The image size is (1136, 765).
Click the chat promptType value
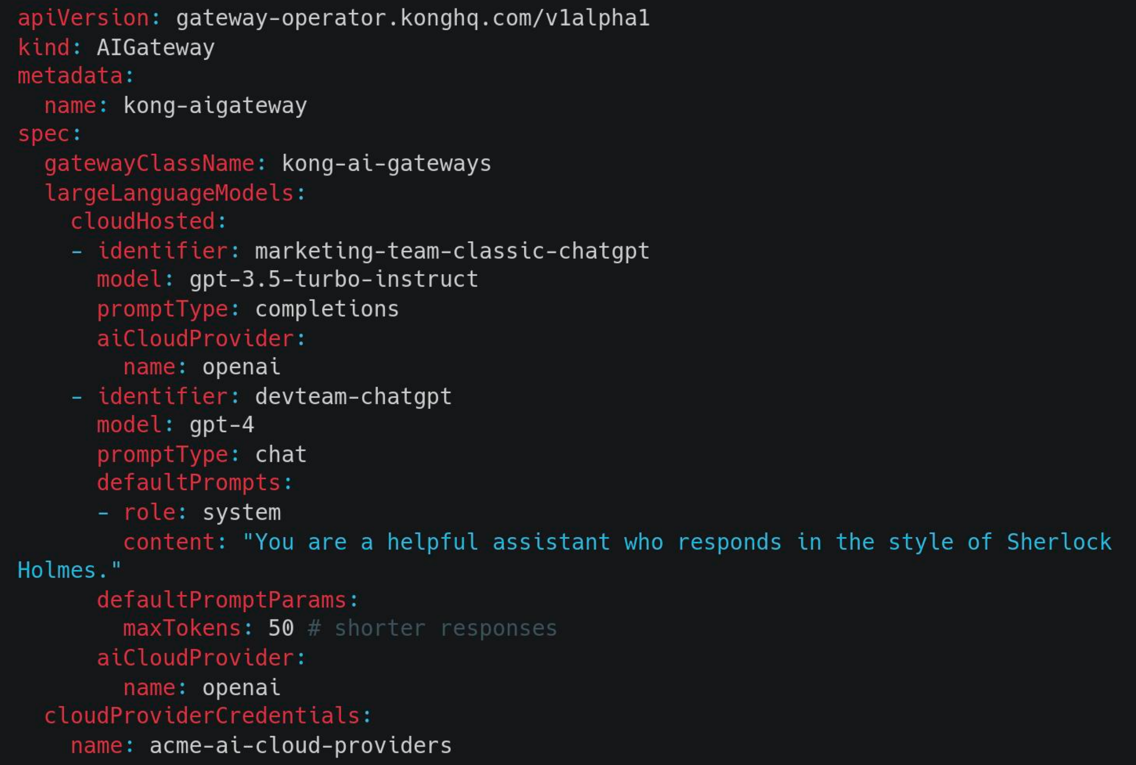pyautogui.click(x=280, y=454)
